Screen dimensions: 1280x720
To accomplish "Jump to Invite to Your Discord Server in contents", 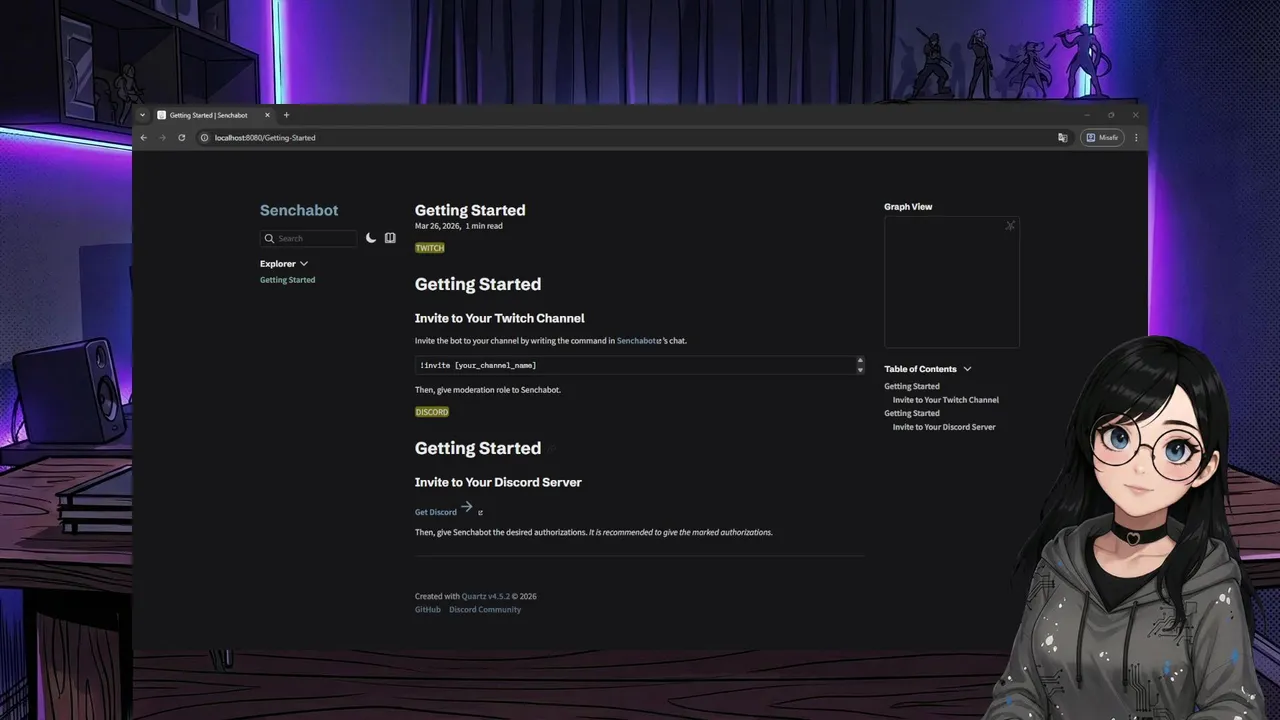I will point(943,427).
